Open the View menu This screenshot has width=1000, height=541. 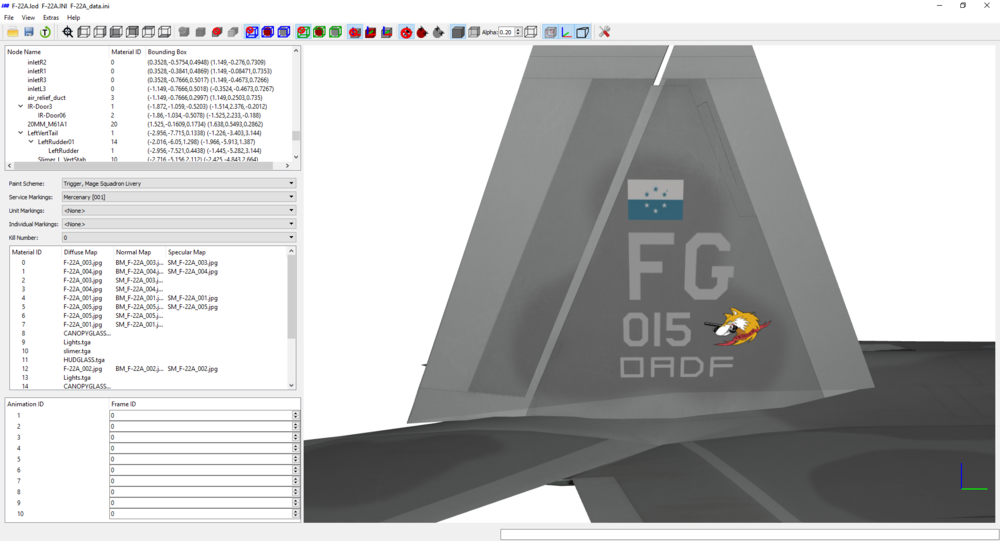[x=28, y=18]
